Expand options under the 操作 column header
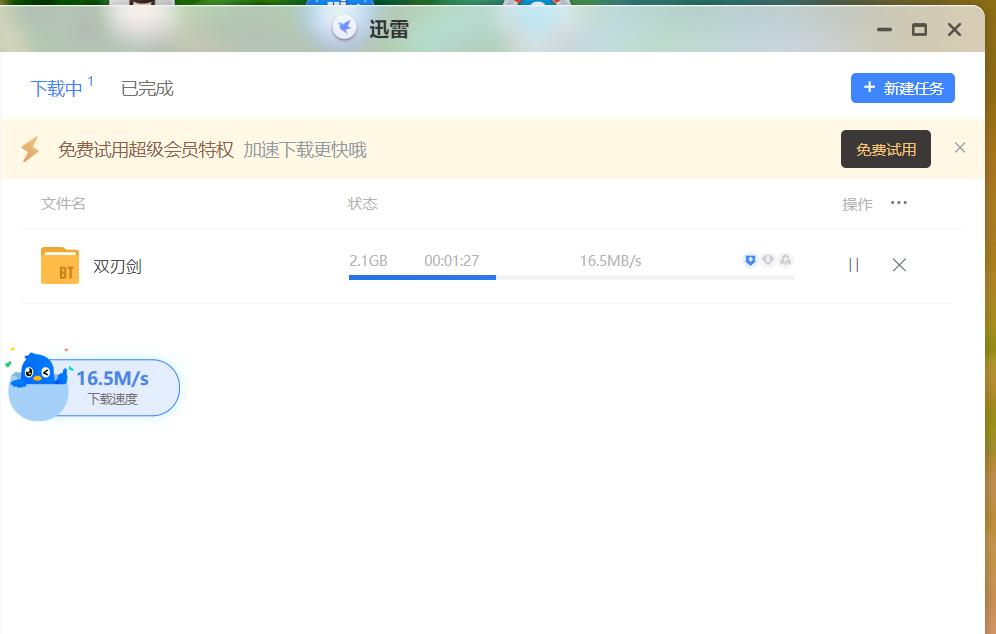Image resolution: width=996 pixels, height=634 pixels. click(x=857, y=204)
